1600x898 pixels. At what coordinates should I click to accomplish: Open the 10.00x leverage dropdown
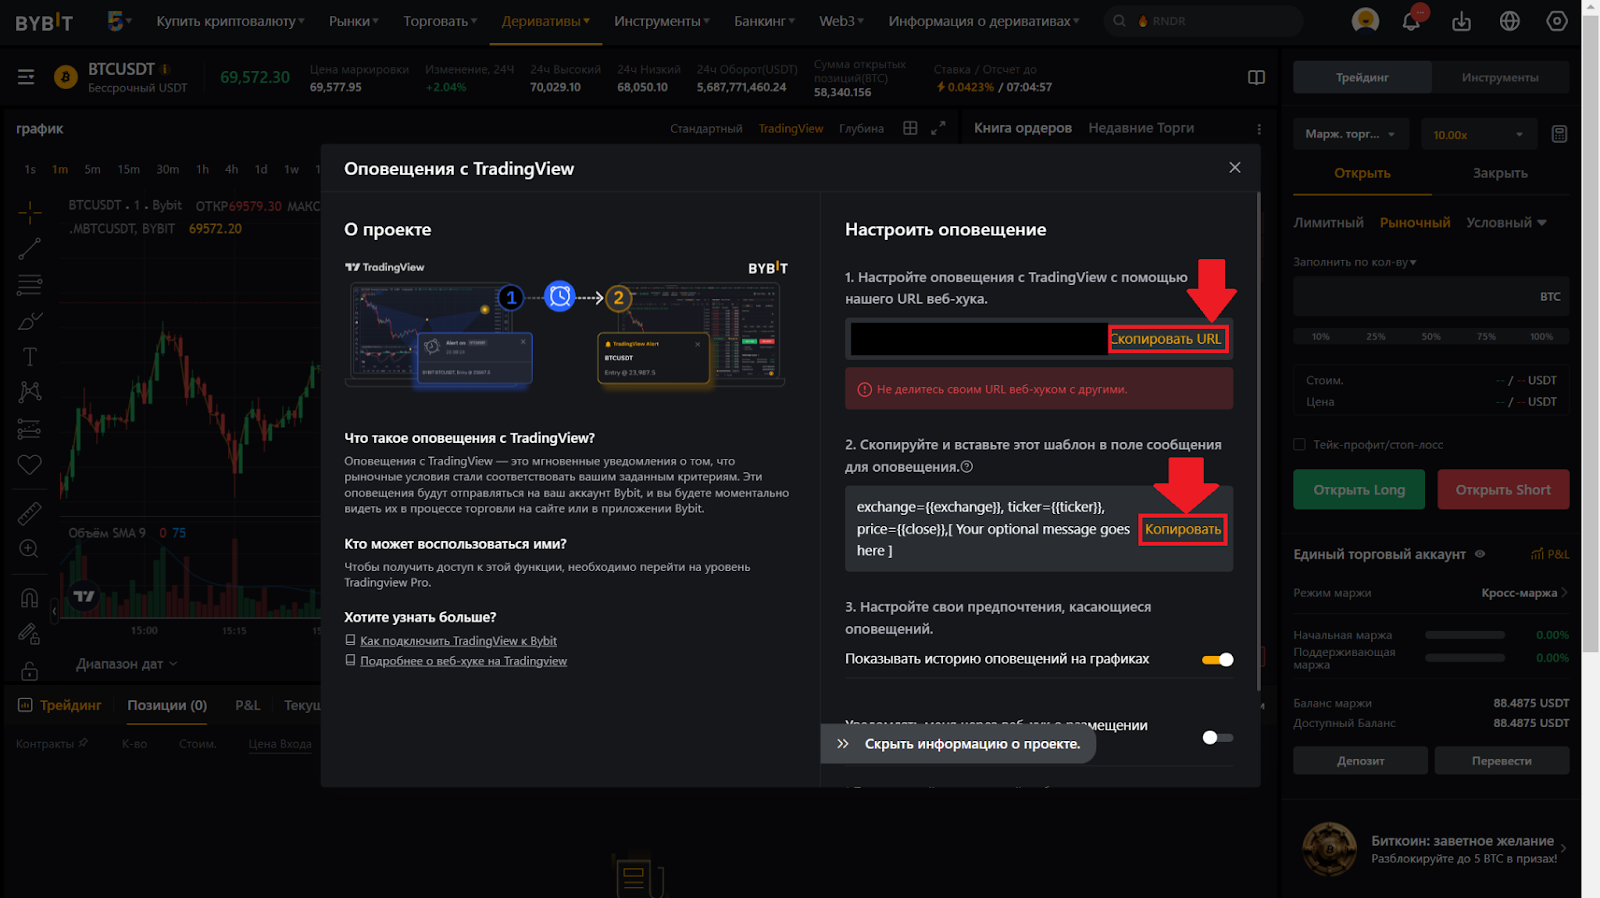coord(1478,134)
